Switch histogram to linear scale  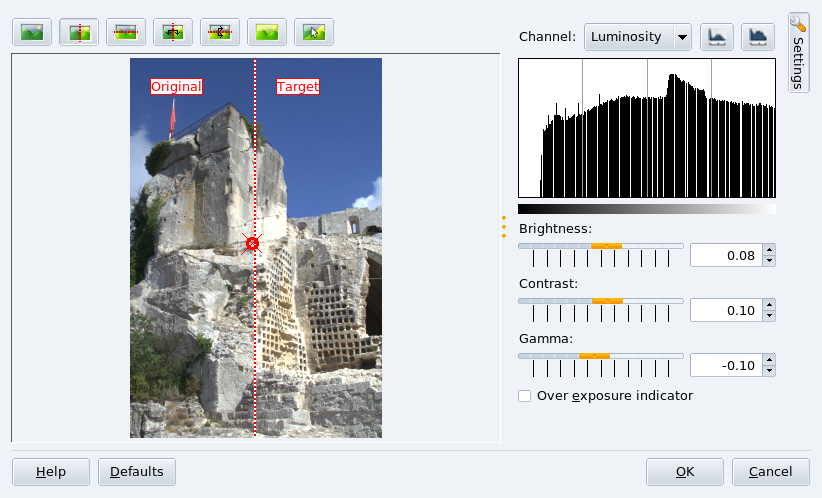(x=717, y=37)
